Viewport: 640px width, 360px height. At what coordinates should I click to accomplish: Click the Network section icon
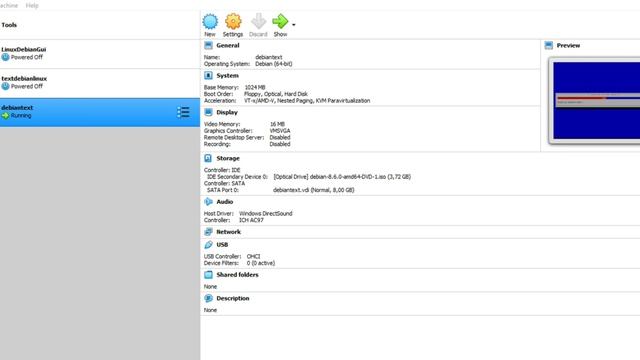tap(208, 232)
